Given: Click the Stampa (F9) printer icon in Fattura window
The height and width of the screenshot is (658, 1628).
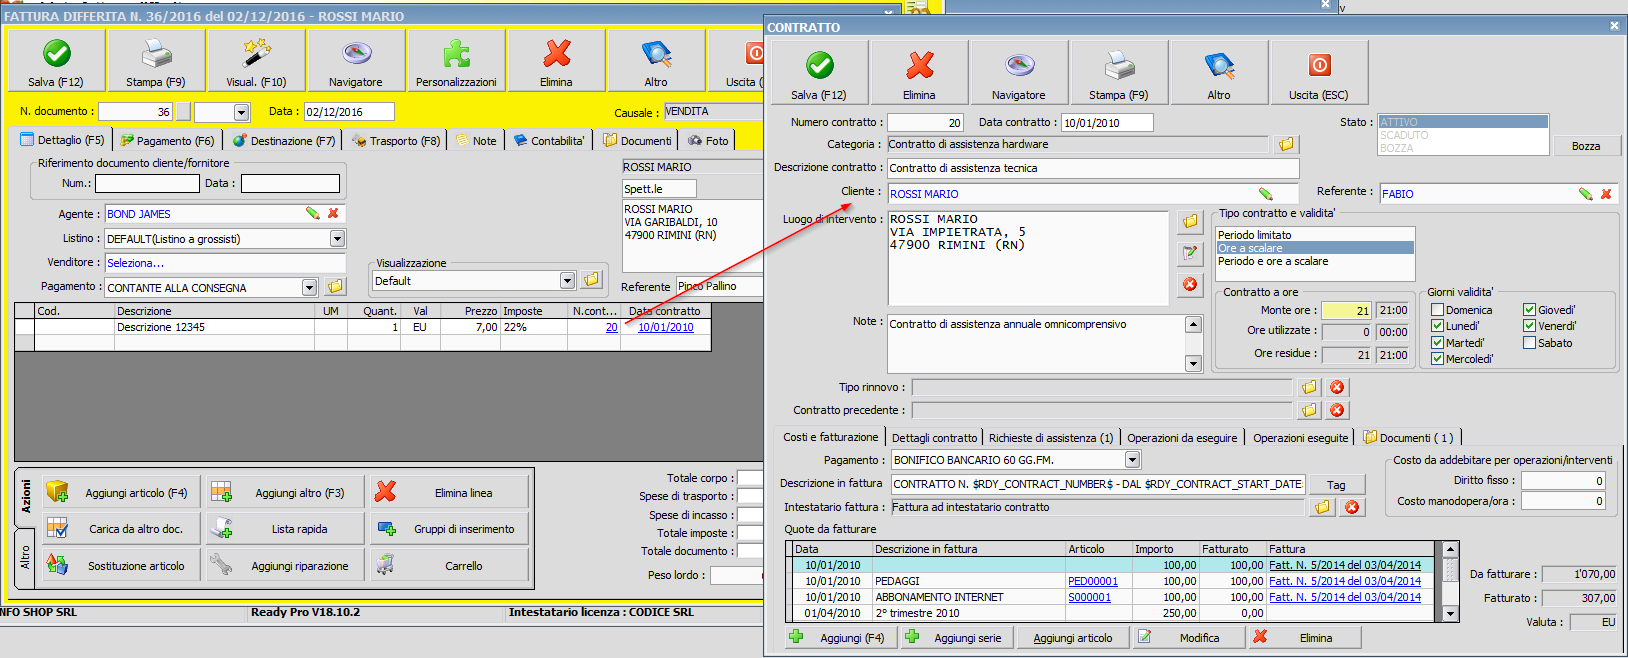Looking at the screenshot, I should 156,61.
